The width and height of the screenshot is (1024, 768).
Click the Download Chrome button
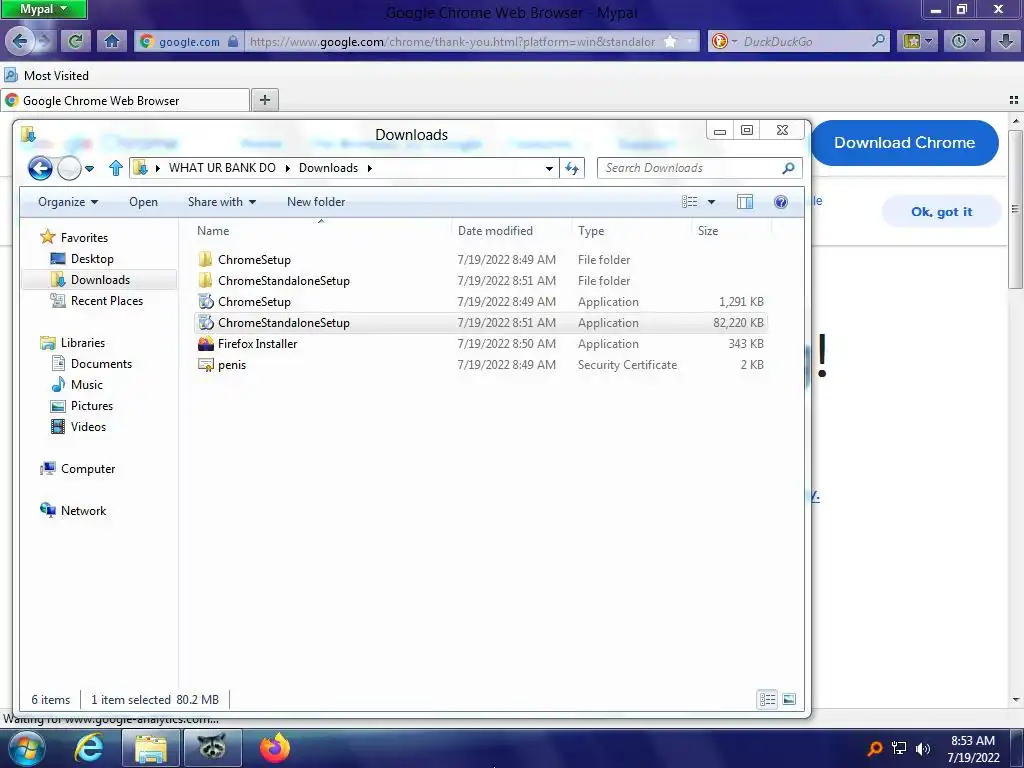pos(904,142)
